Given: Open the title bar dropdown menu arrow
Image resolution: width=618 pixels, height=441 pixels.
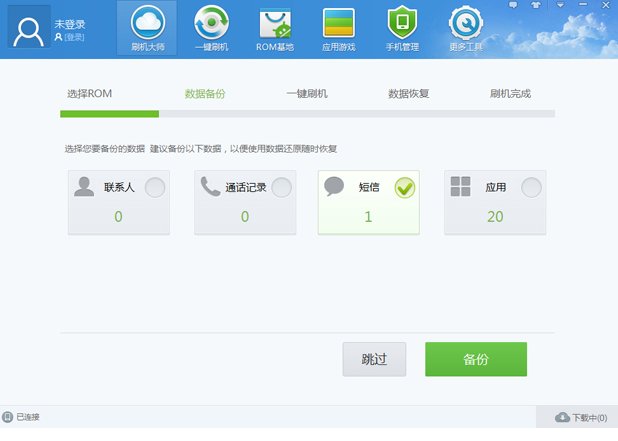Looking at the screenshot, I should click(x=560, y=5).
